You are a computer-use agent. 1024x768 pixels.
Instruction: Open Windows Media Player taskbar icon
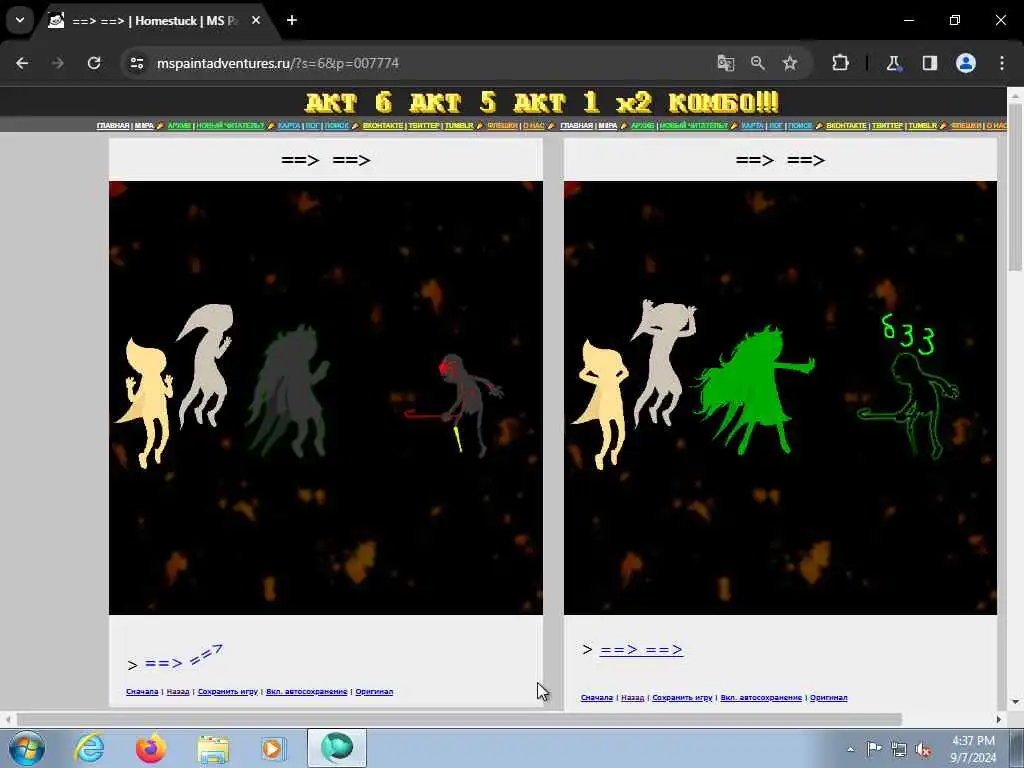[x=273, y=748]
